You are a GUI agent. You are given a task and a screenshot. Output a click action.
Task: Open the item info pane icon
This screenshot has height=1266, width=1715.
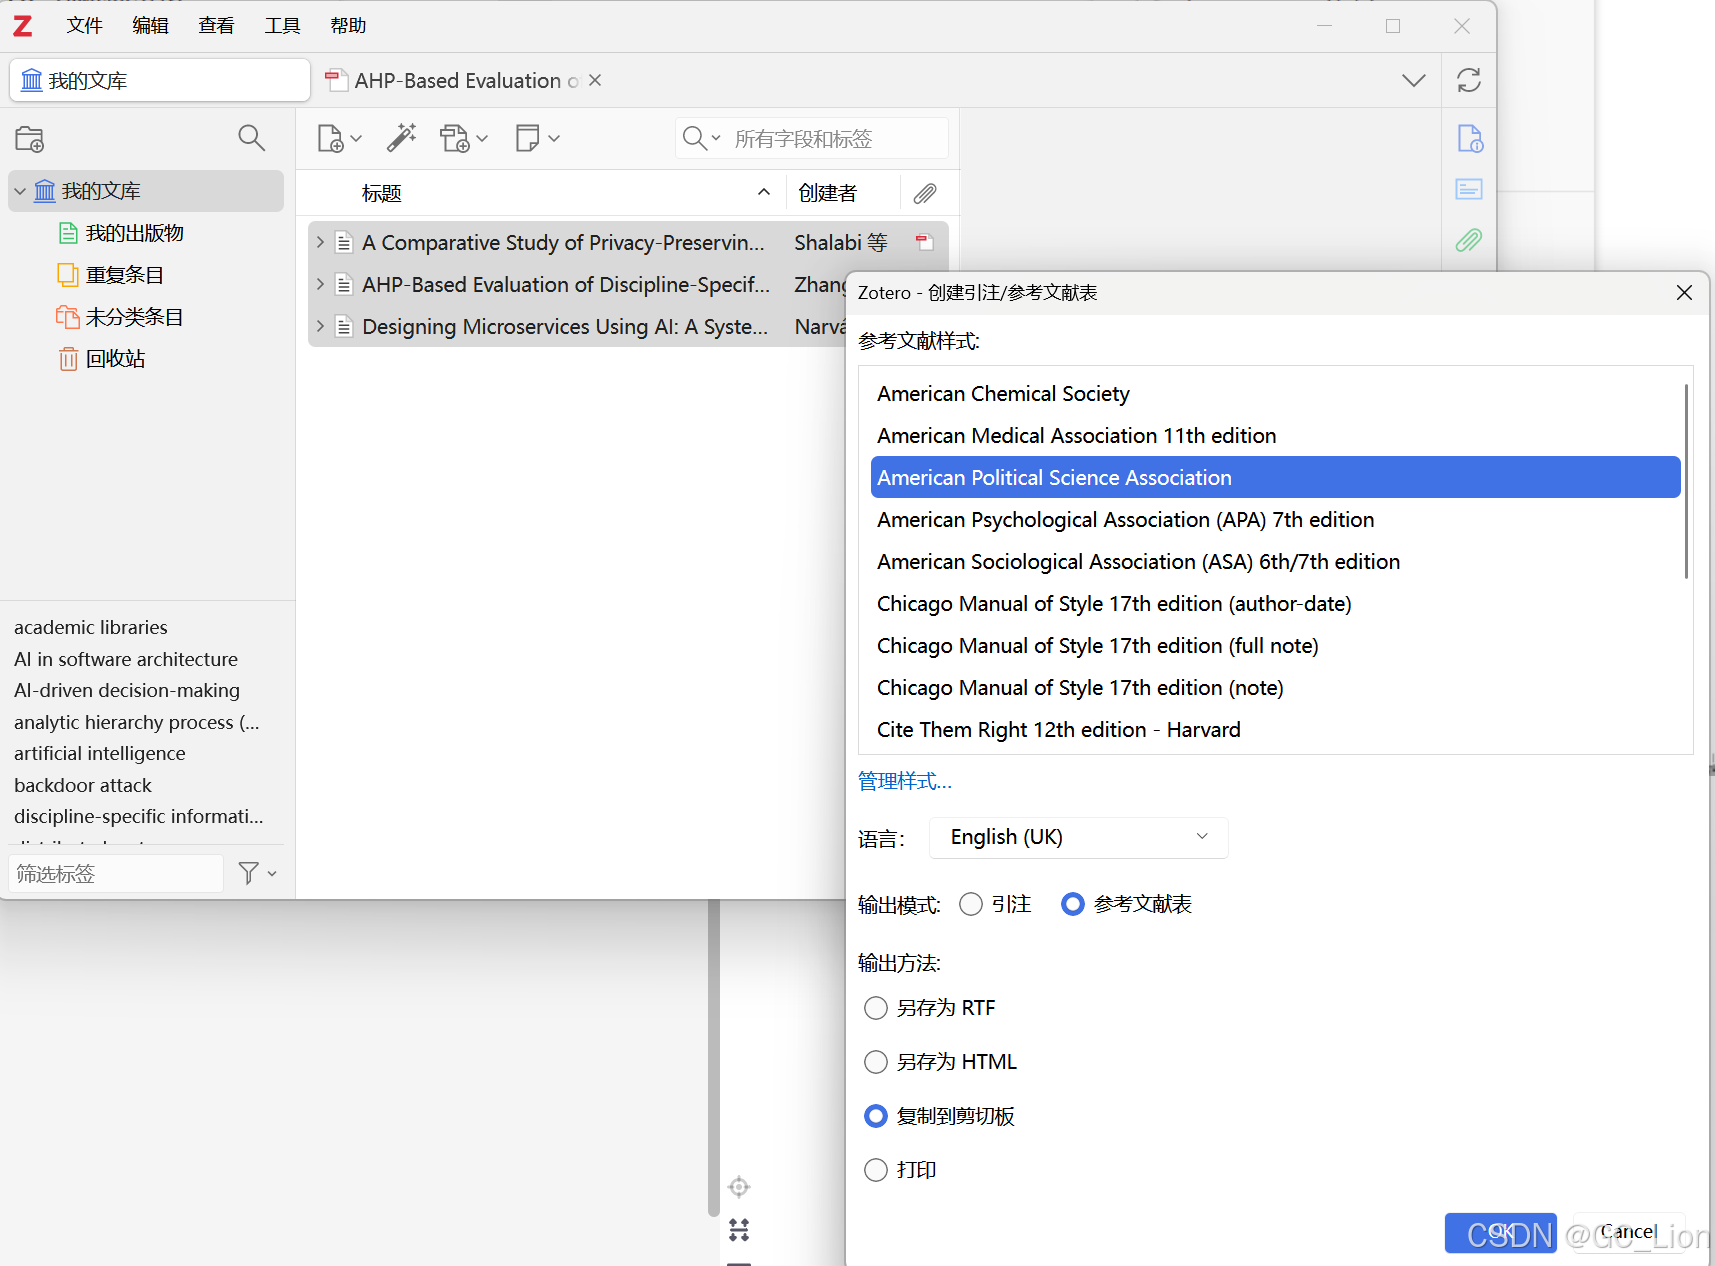point(1469,138)
